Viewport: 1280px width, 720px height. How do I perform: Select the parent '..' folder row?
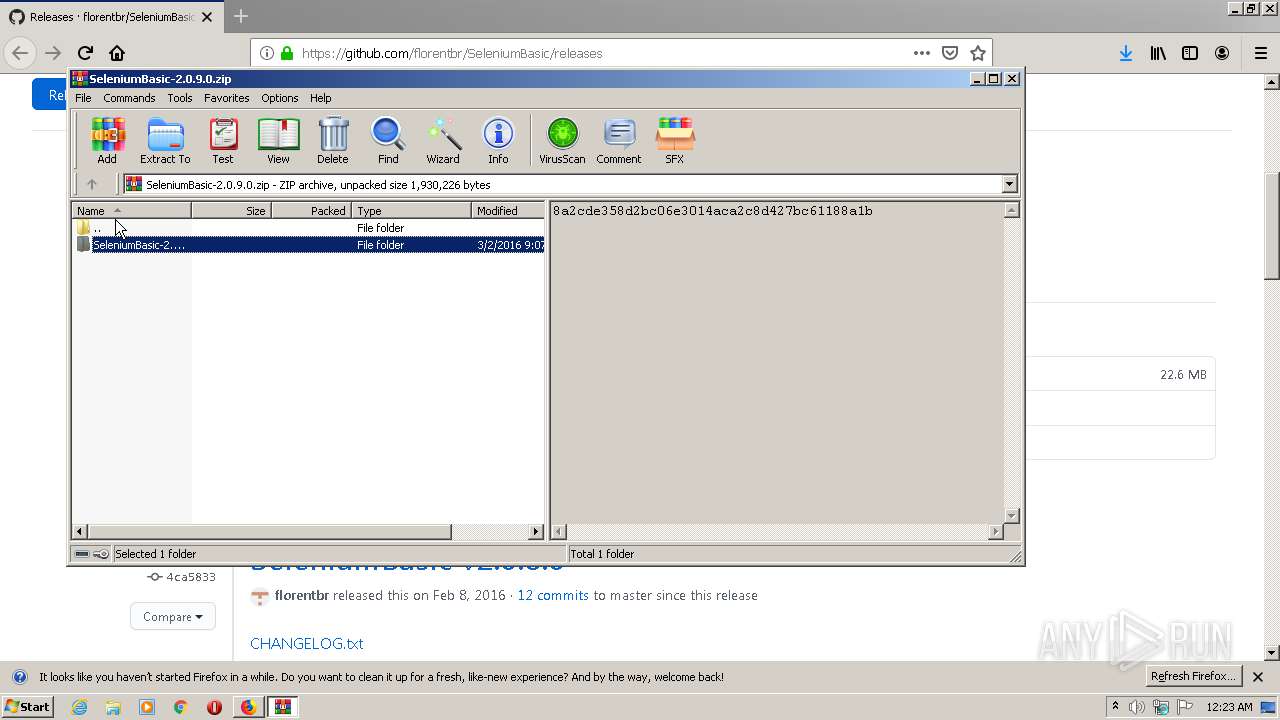tap(308, 228)
